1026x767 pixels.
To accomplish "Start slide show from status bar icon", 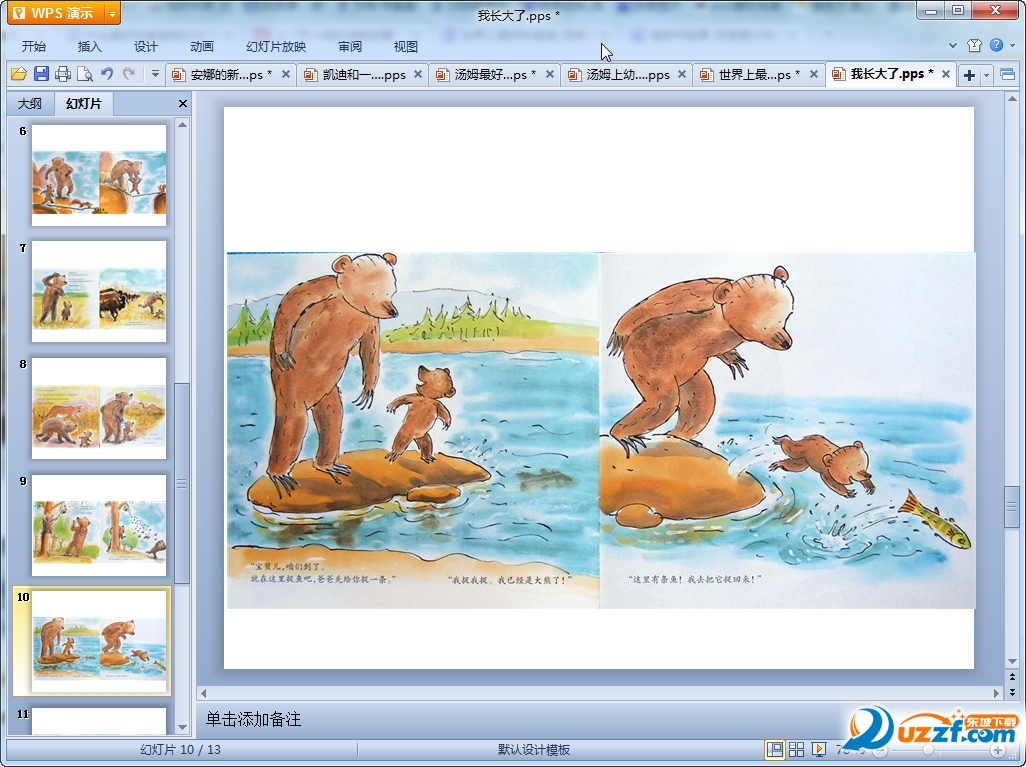I will point(819,749).
